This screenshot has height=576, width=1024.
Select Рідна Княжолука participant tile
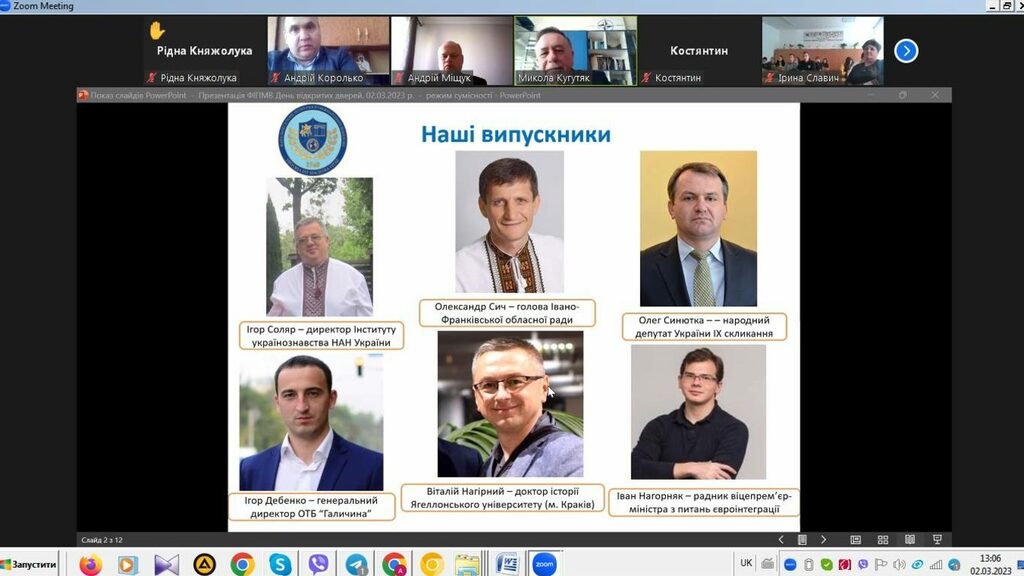pos(204,50)
